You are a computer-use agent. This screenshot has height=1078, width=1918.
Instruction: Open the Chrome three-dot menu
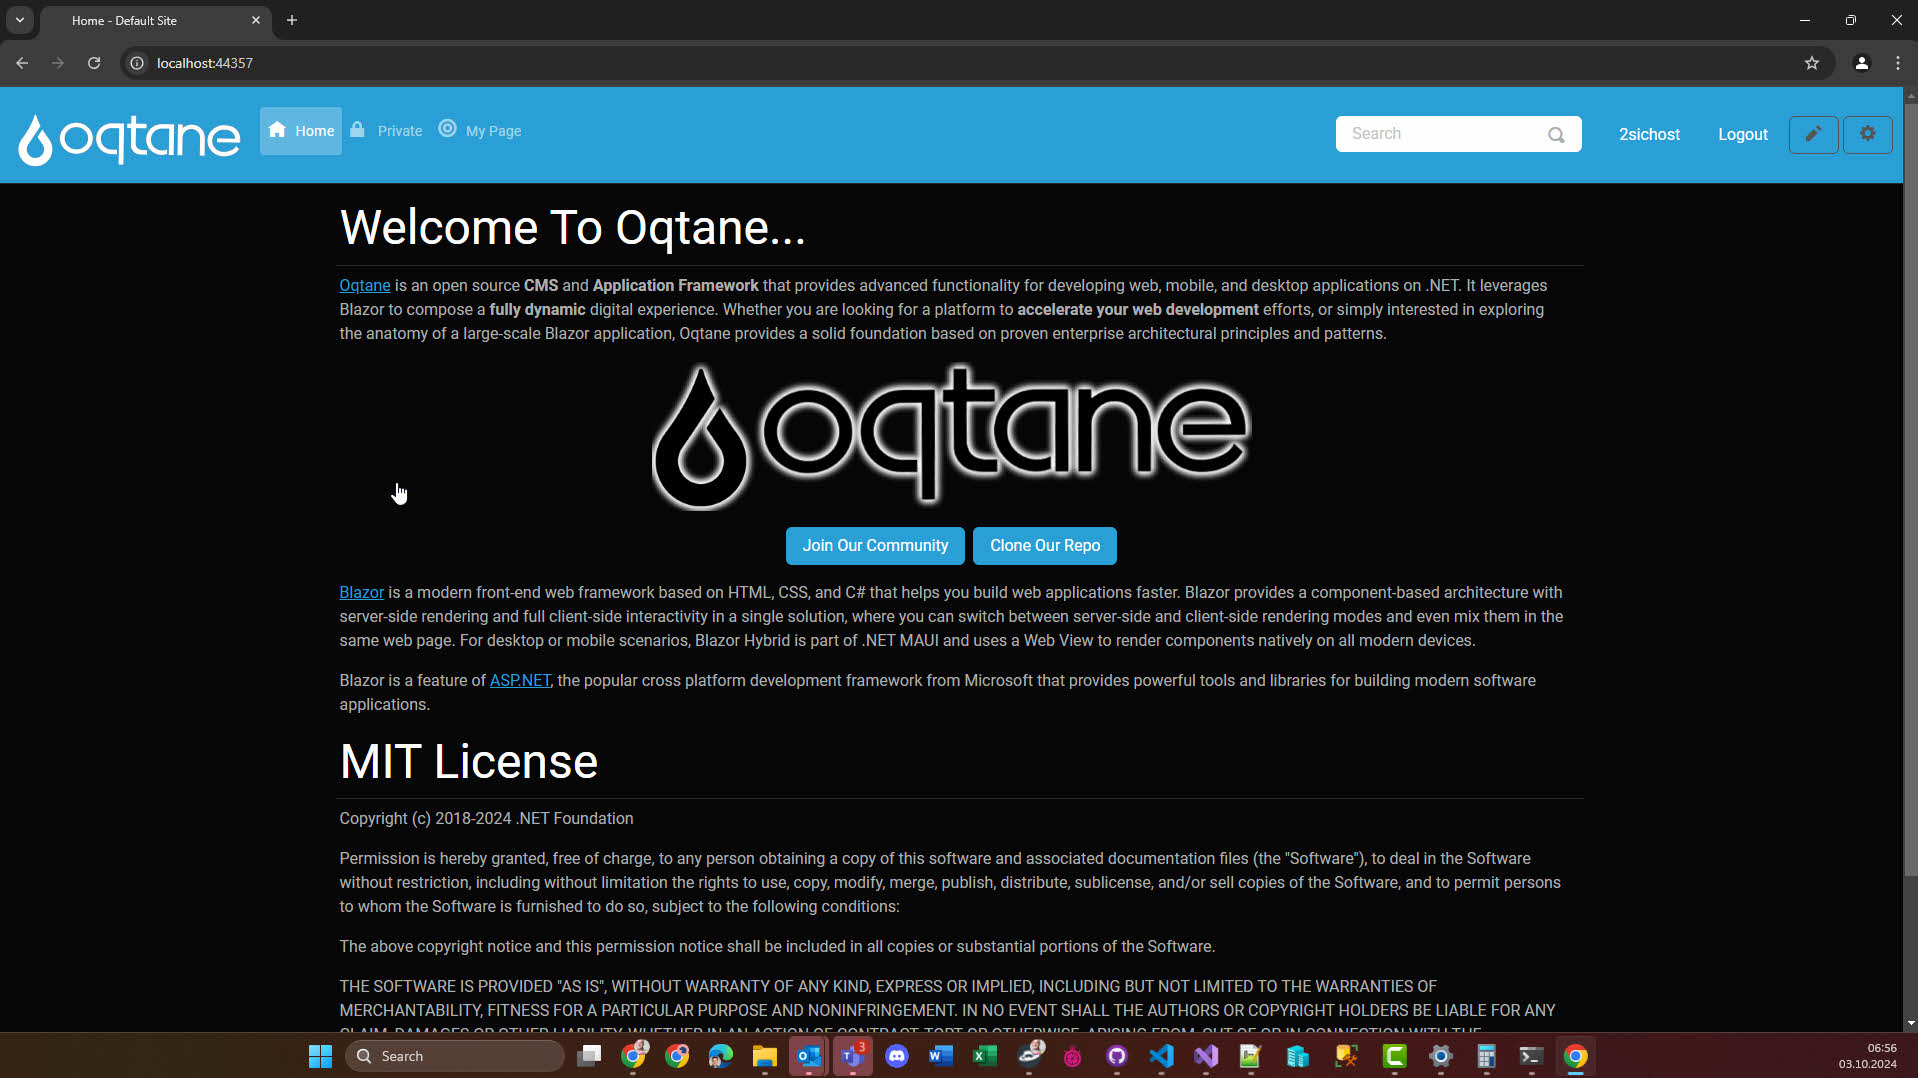pyautogui.click(x=1897, y=63)
